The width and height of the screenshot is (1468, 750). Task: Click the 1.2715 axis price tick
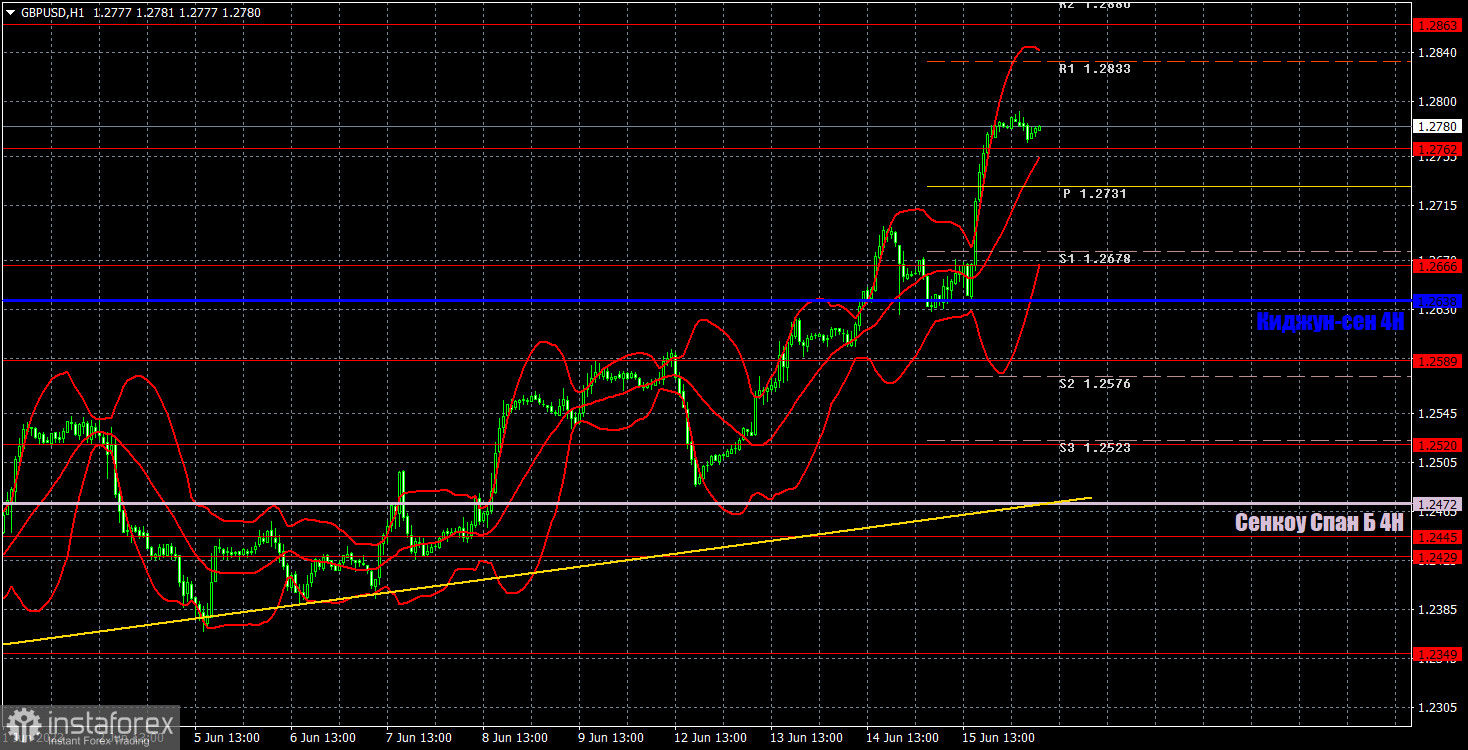1437,206
